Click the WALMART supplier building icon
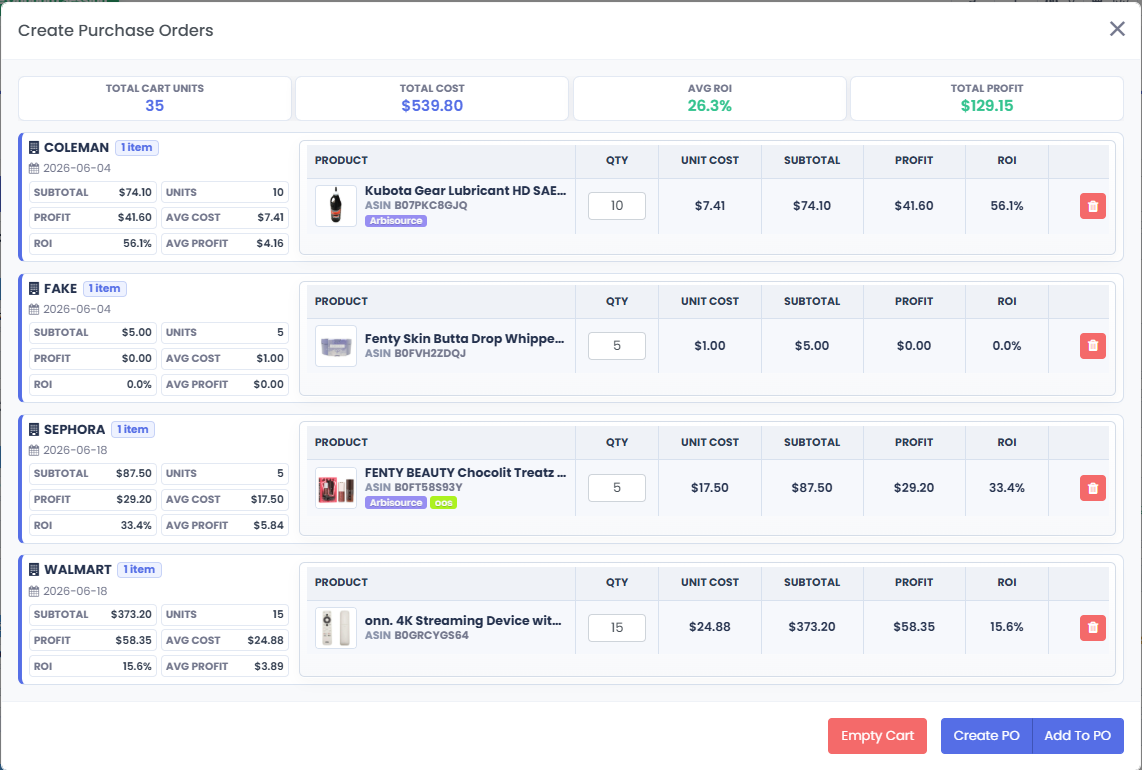The image size is (1142, 770). click(34, 570)
